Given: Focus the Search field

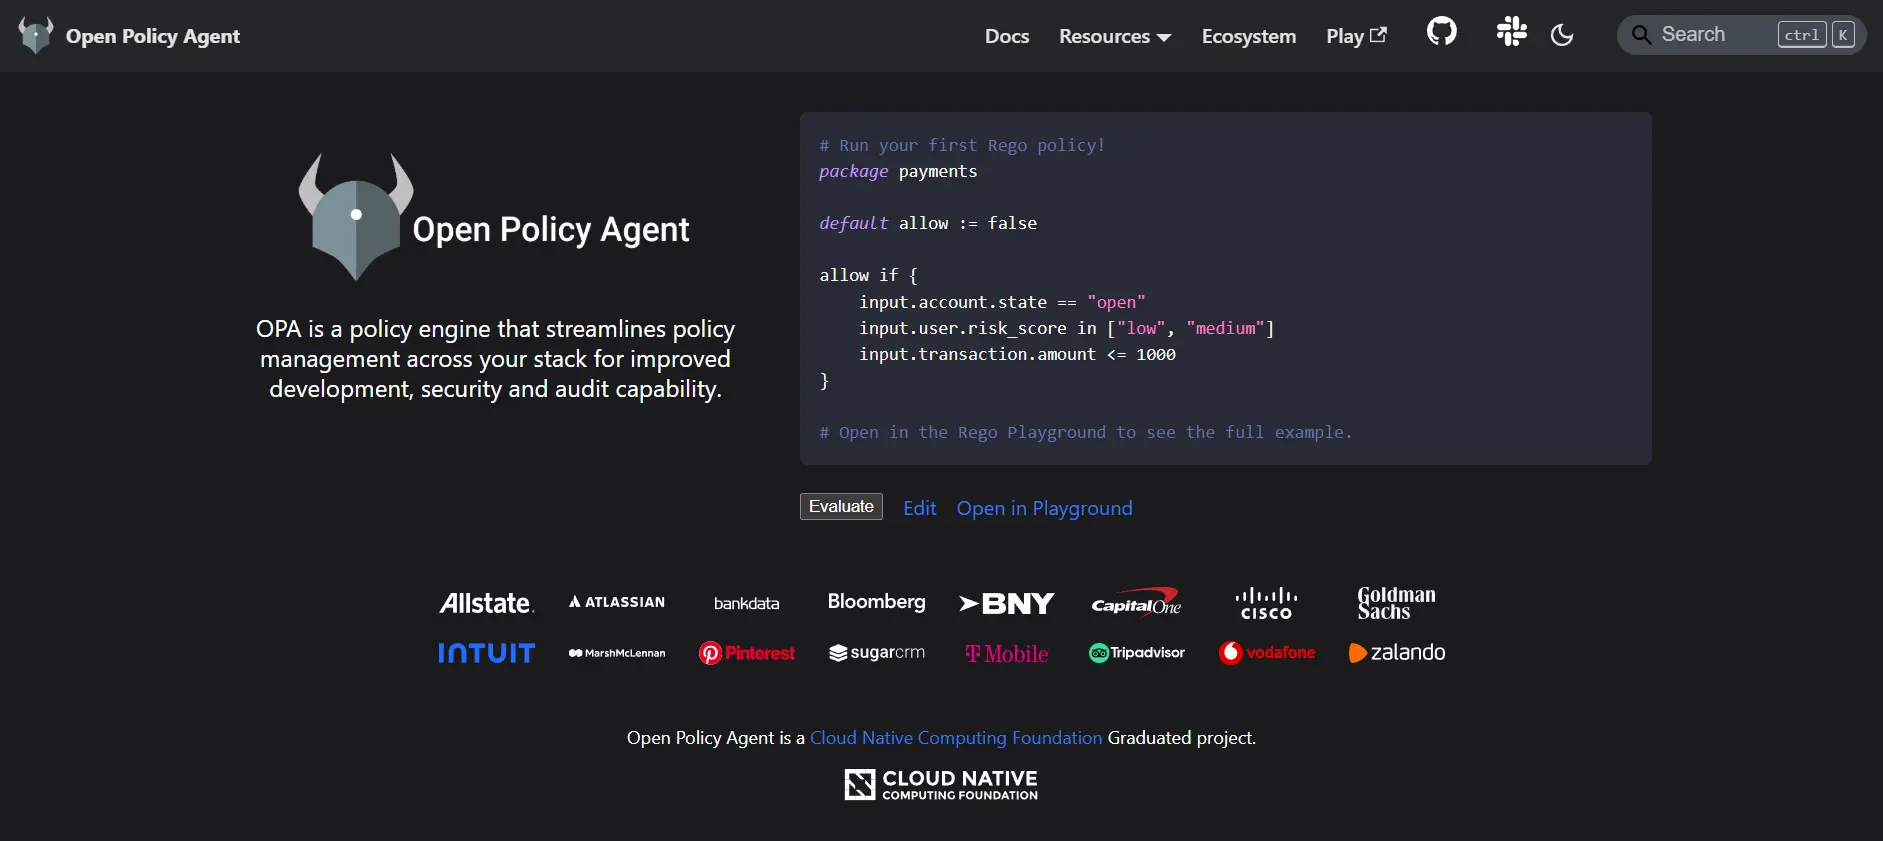Looking at the screenshot, I should click(x=1741, y=35).
